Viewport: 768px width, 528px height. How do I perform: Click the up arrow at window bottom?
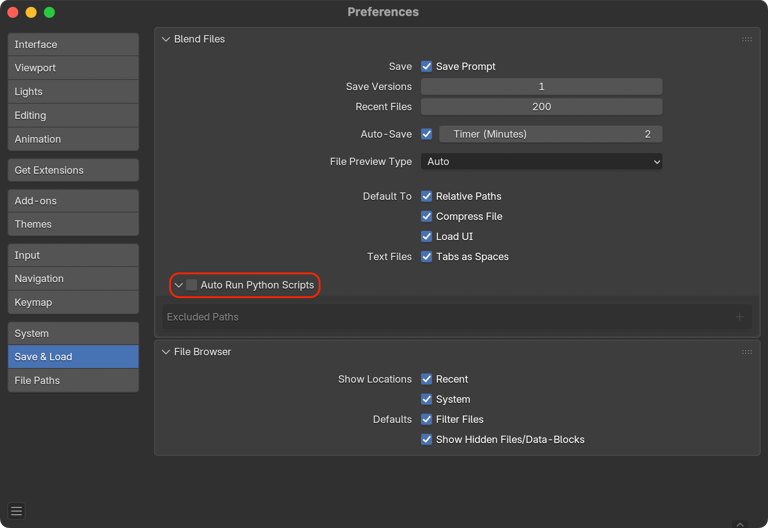[740, 524]
